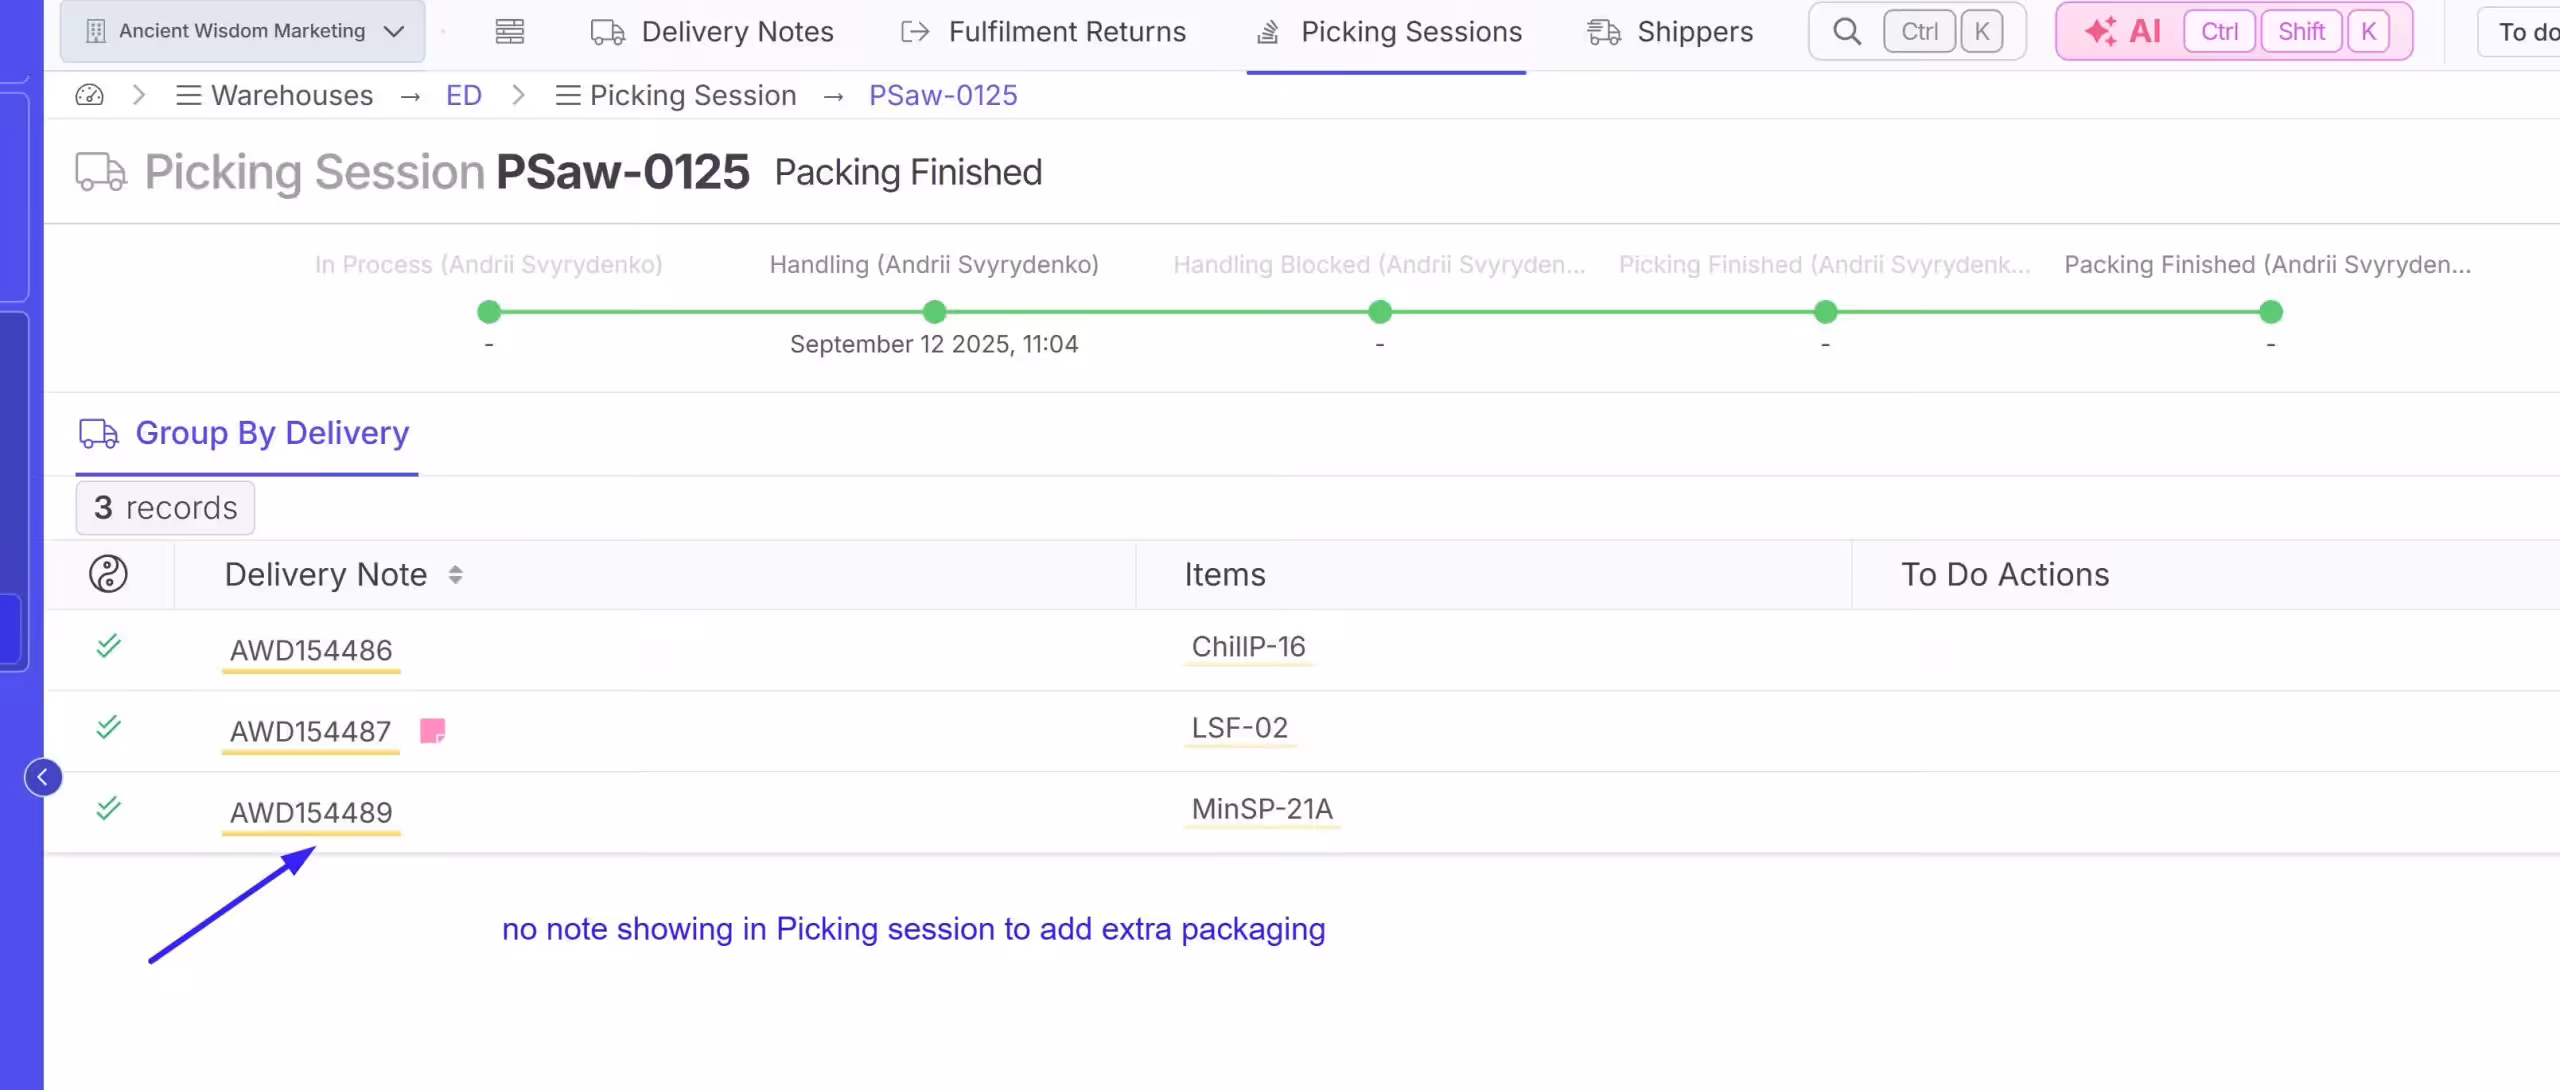The image size is (2560, 1090).
Task: Click the green double-check on AWD154489 row
Action: coord(108,808)
